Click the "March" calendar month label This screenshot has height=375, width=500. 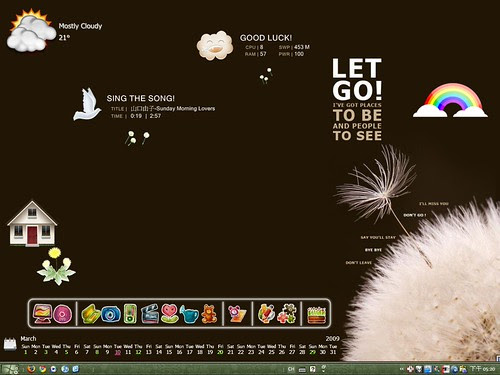28,339
